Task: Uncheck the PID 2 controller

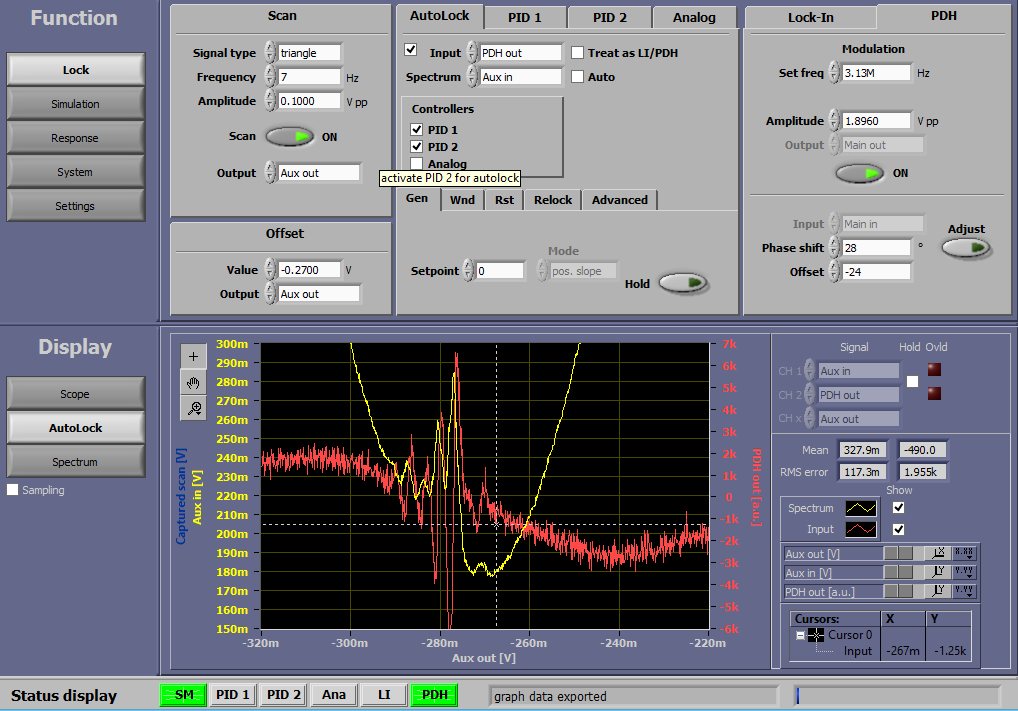Action: tap(417, 147)
